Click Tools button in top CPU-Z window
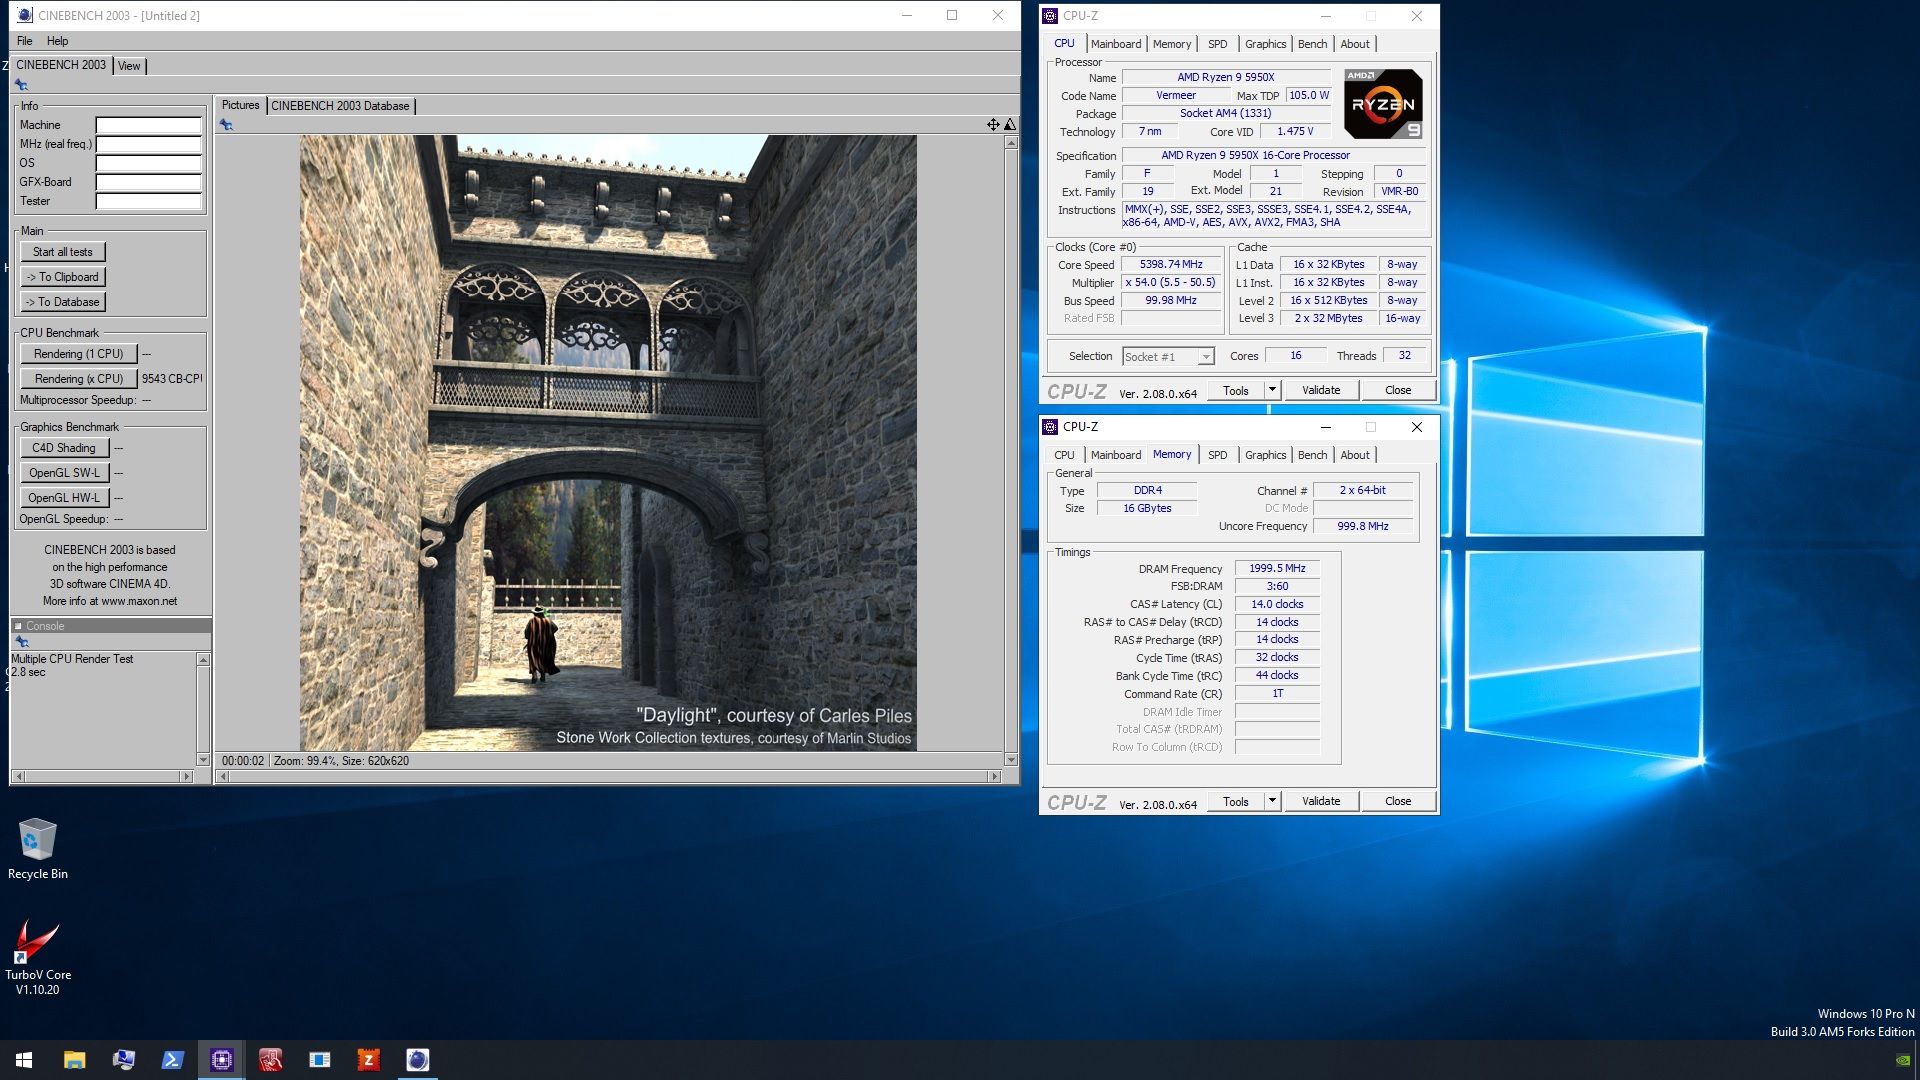Screen dimensions: 1920x1080 (x=1236, y=390)
